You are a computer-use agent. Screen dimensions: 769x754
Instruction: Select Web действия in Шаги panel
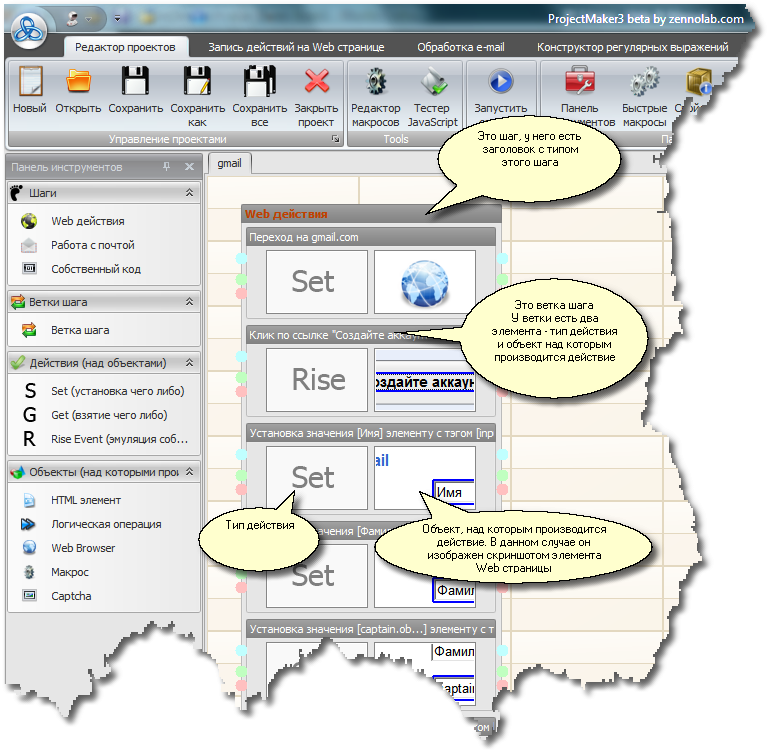[x=88, y=222]
